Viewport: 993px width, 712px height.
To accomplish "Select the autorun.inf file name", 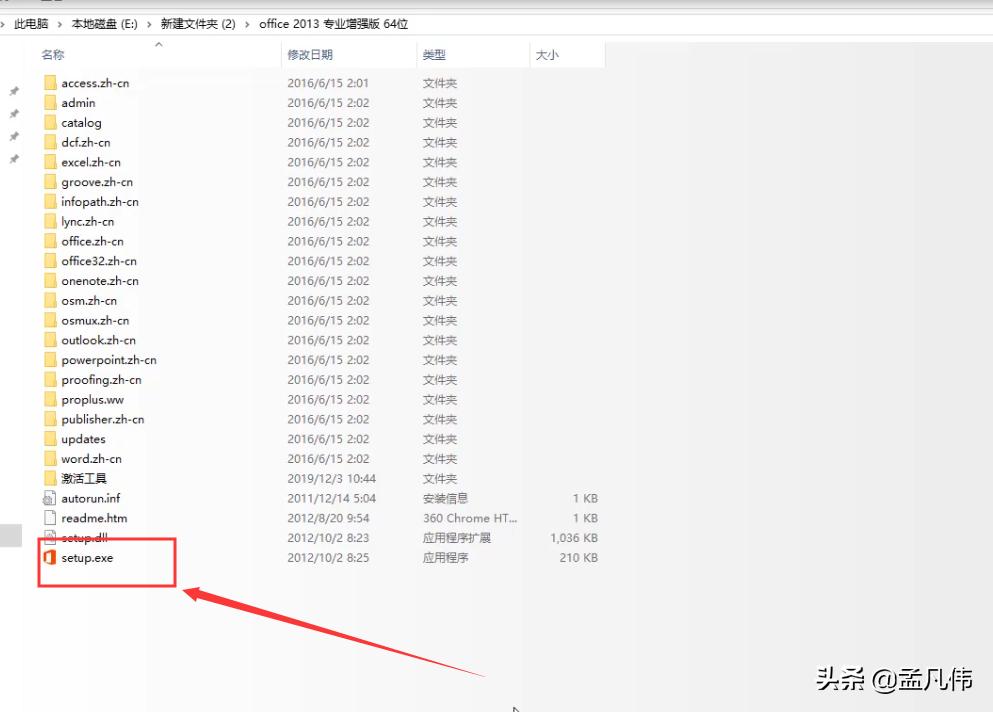I will [x=91, y=498].
